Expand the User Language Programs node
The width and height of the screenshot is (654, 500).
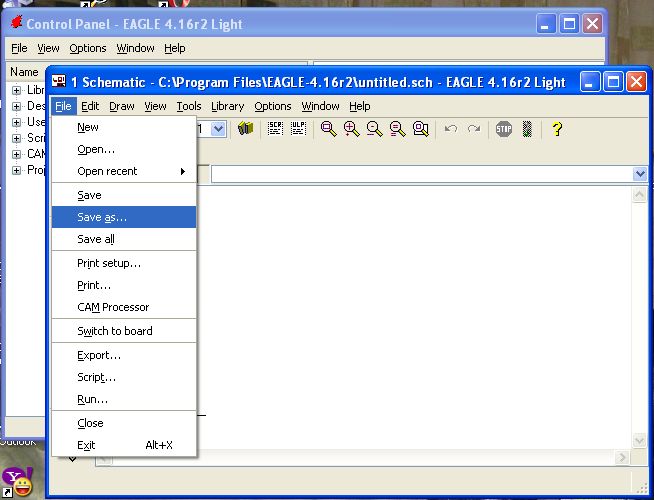coord(16,122)
